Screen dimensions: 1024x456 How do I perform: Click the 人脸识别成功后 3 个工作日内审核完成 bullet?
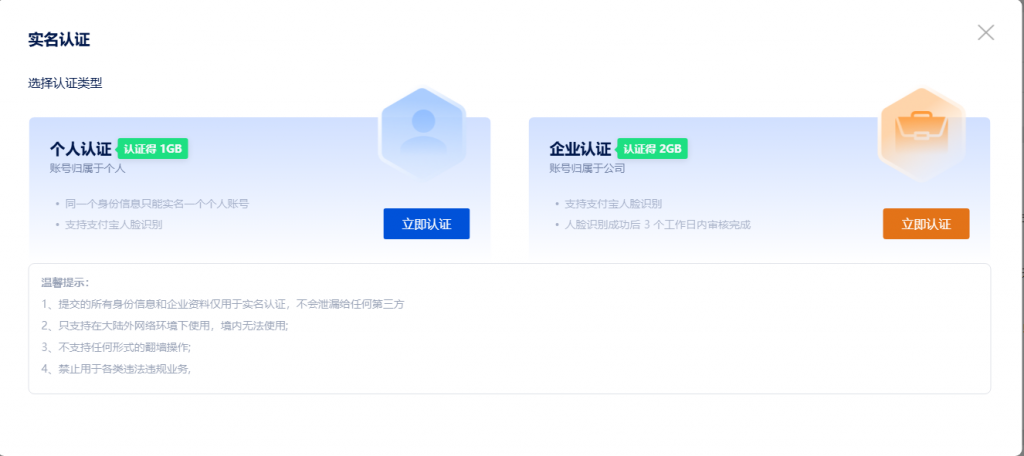coord(658,225)
